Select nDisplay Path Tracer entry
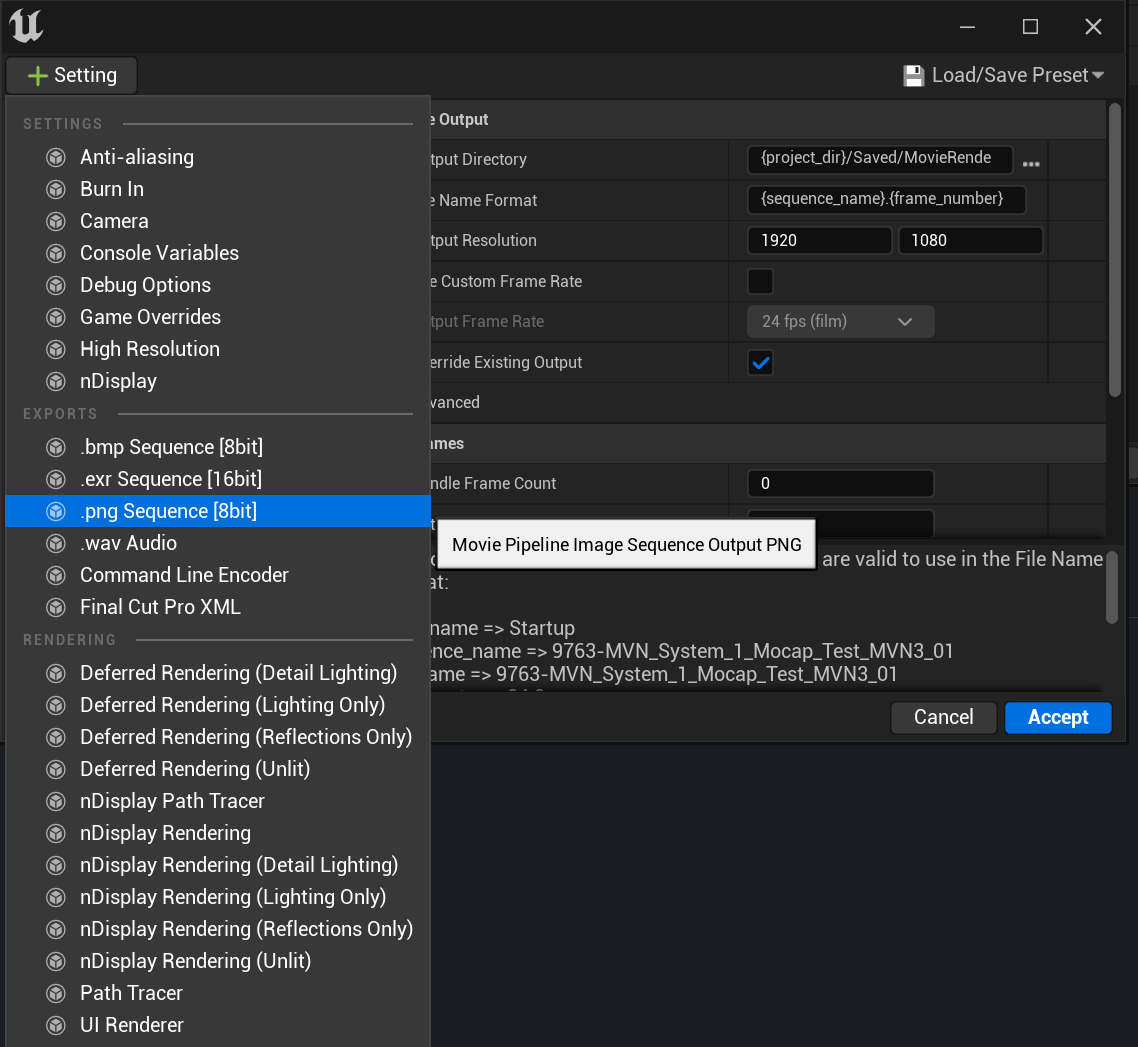Screen dimensions: 1138x1047 [x=218, y=801]
